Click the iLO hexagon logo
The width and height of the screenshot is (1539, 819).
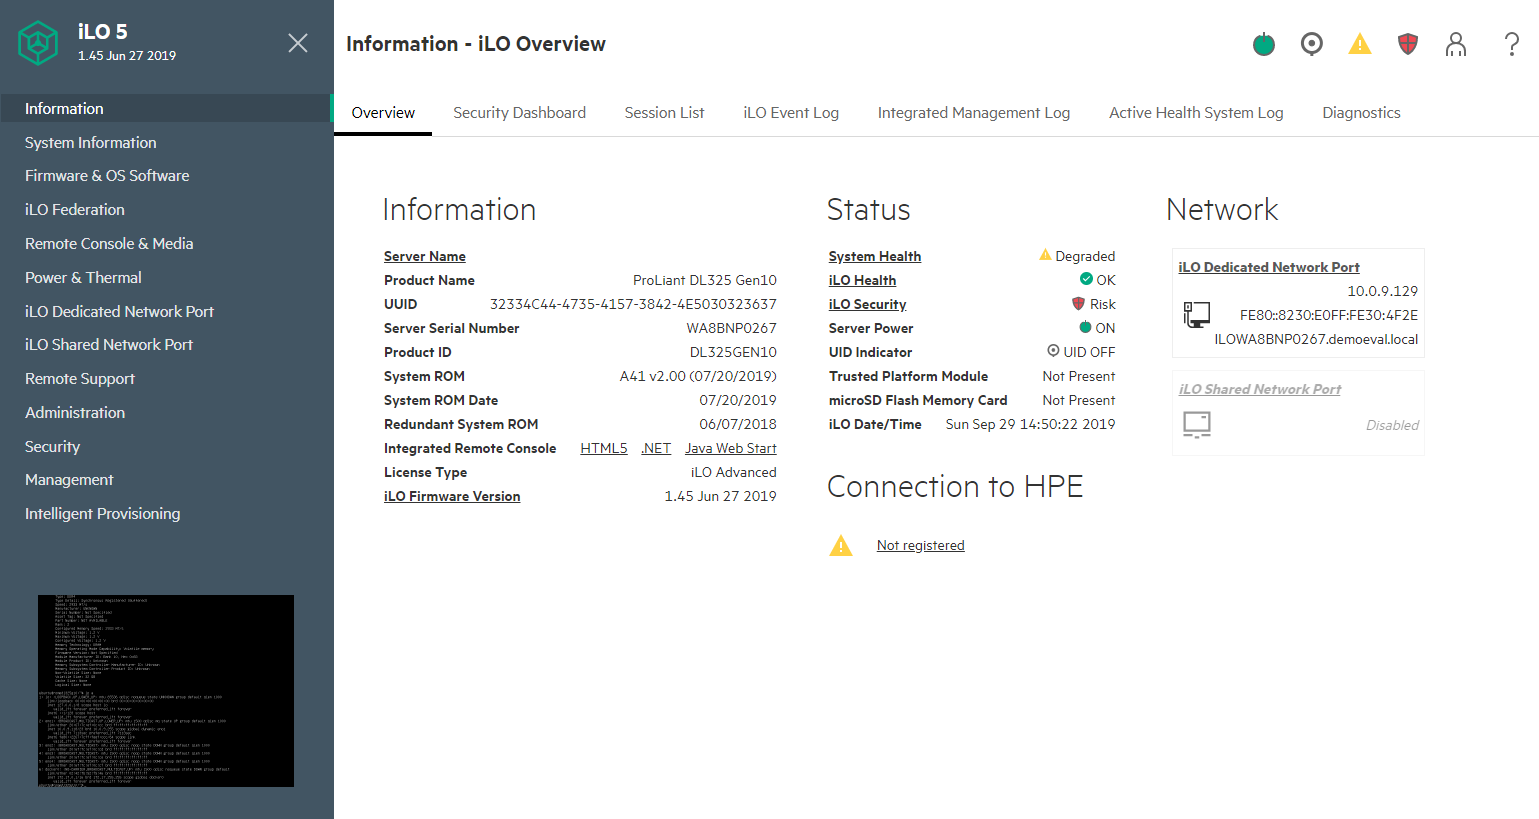click(x=38, y=43)
